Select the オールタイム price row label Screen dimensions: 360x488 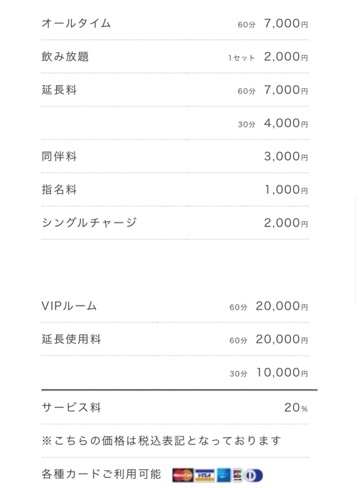76,23
